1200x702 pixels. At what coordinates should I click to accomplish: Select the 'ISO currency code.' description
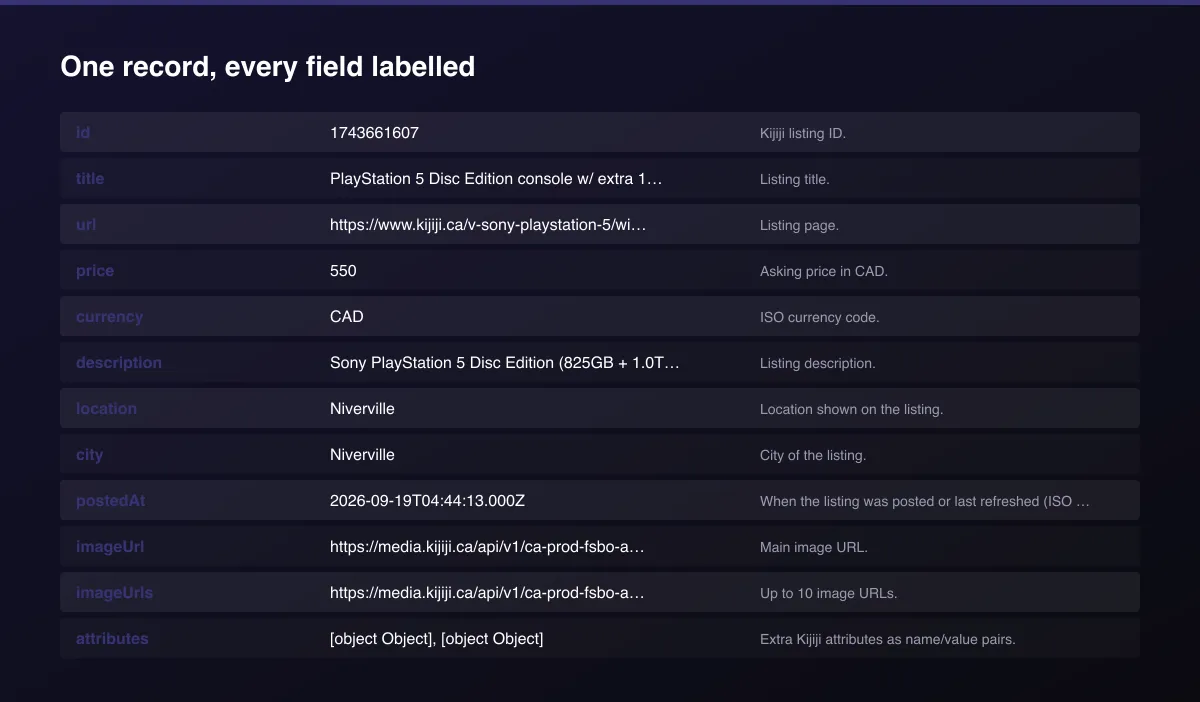click(x=820, y=317)
